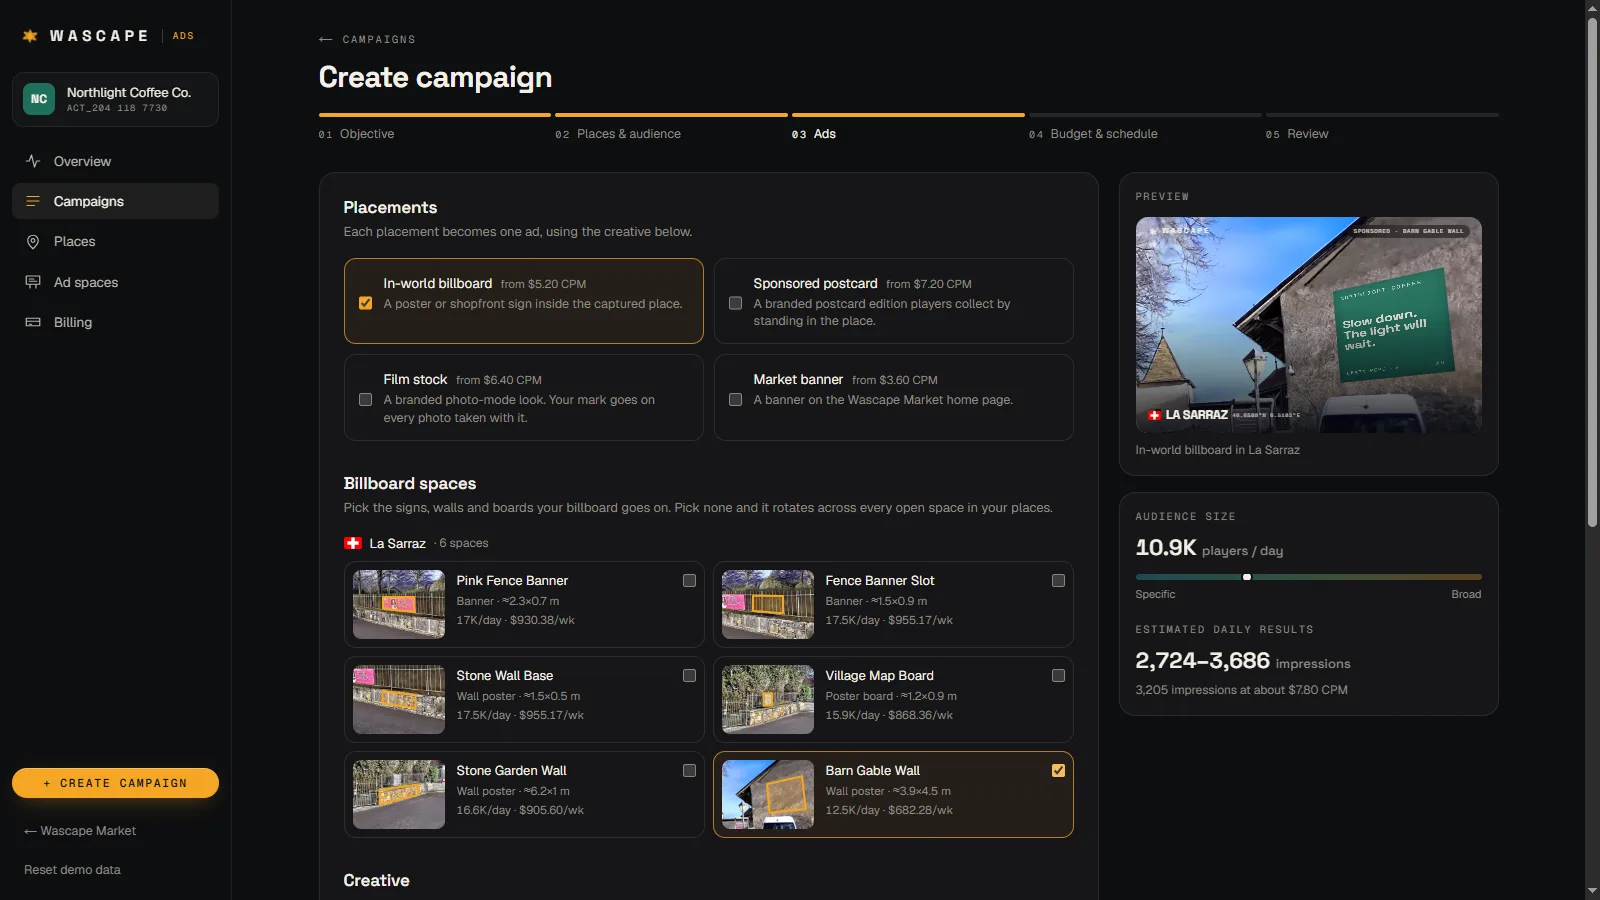The image size is (1600, 900).
Task: Open Billing in the sidebar
Action: coord(115,322)
